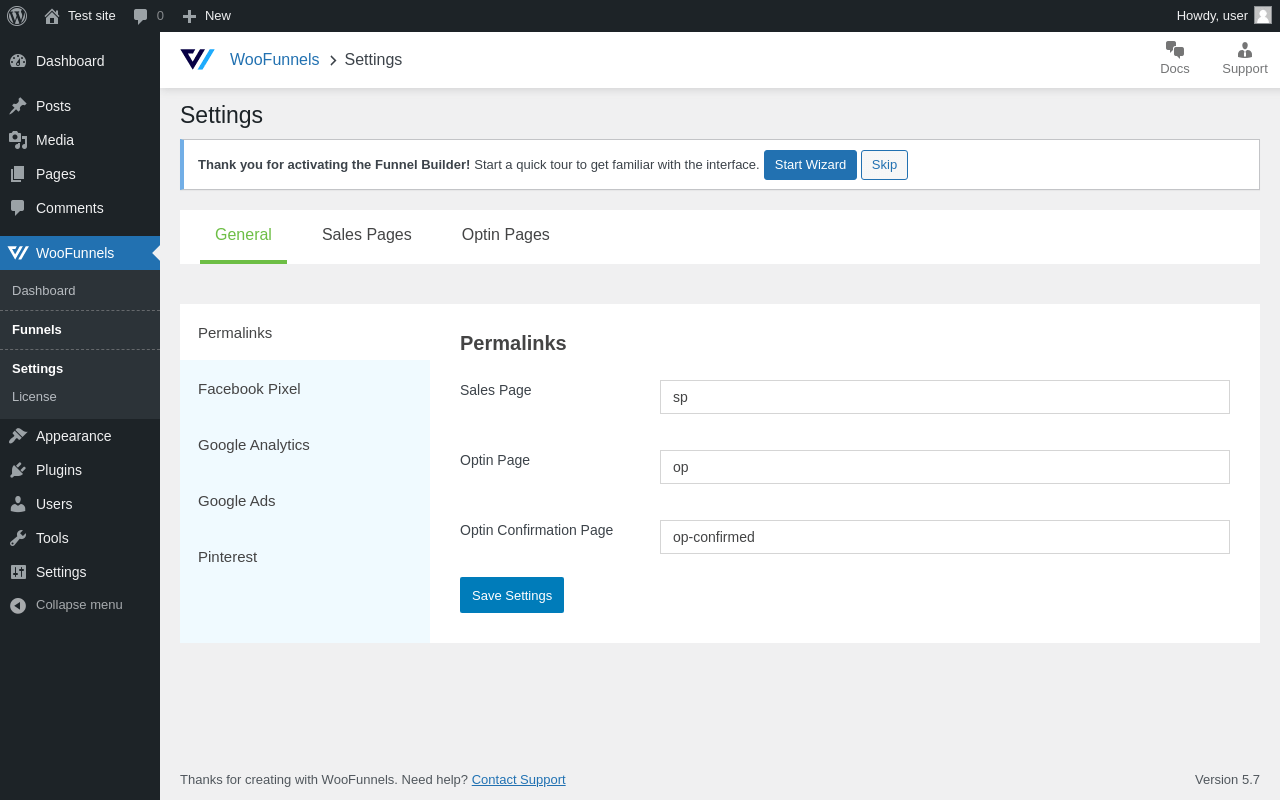Focus the Sales Page permalink field
This screenshot has height=800, width=1280.
click(x=945, y=397)
